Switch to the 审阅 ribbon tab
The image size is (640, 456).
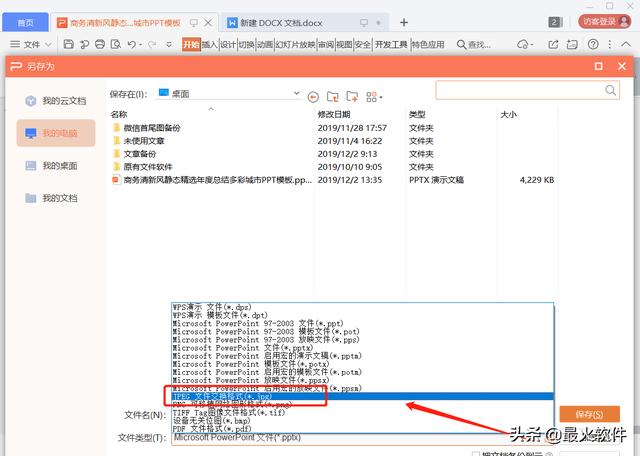(326, 44)
